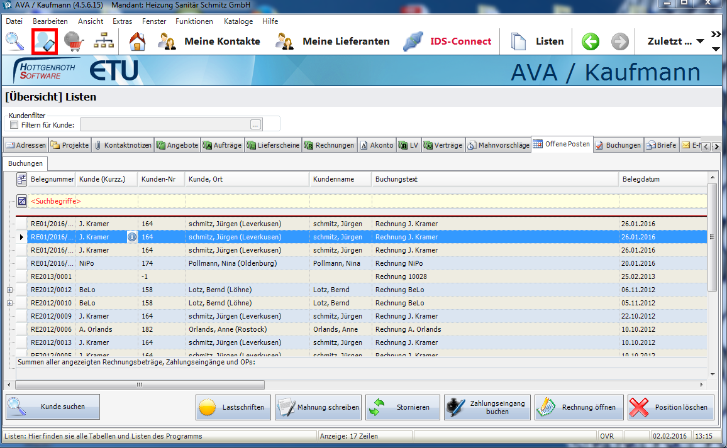727x448 pixels.
Task: Sort by the Belegnummer column header
Action: pos(51,179)
